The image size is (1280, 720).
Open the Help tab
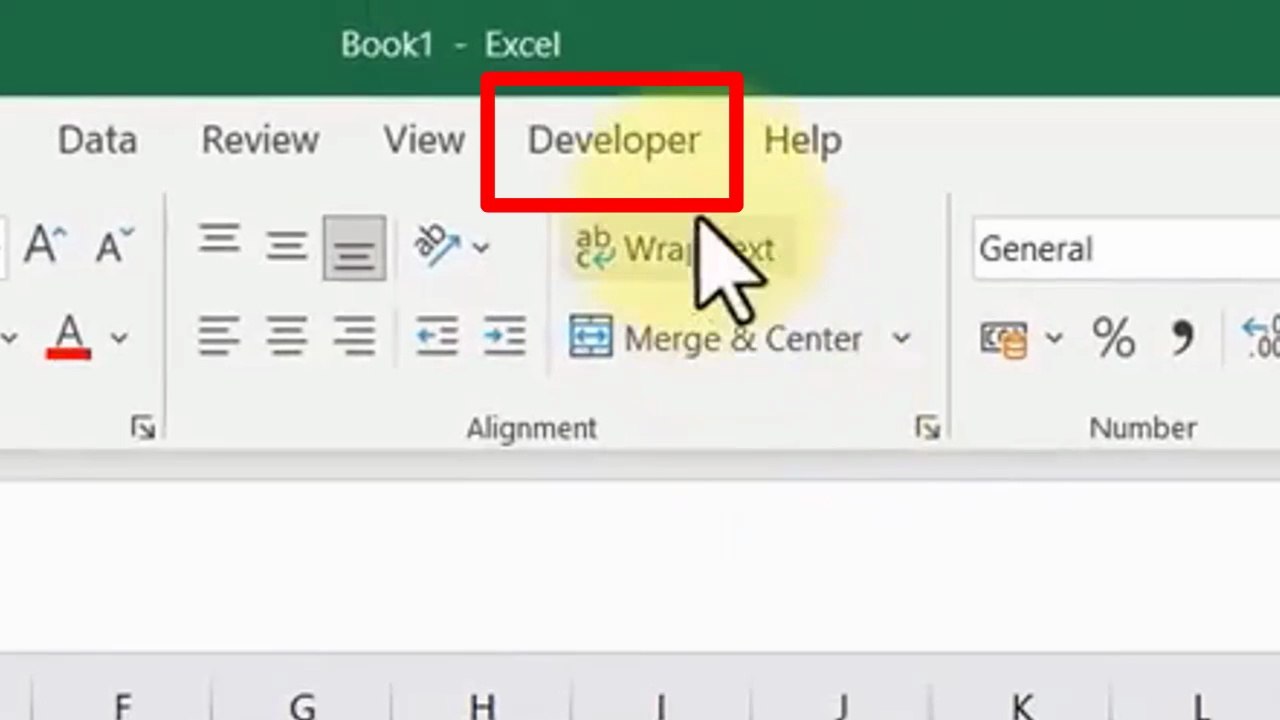[x=802, y=141]
